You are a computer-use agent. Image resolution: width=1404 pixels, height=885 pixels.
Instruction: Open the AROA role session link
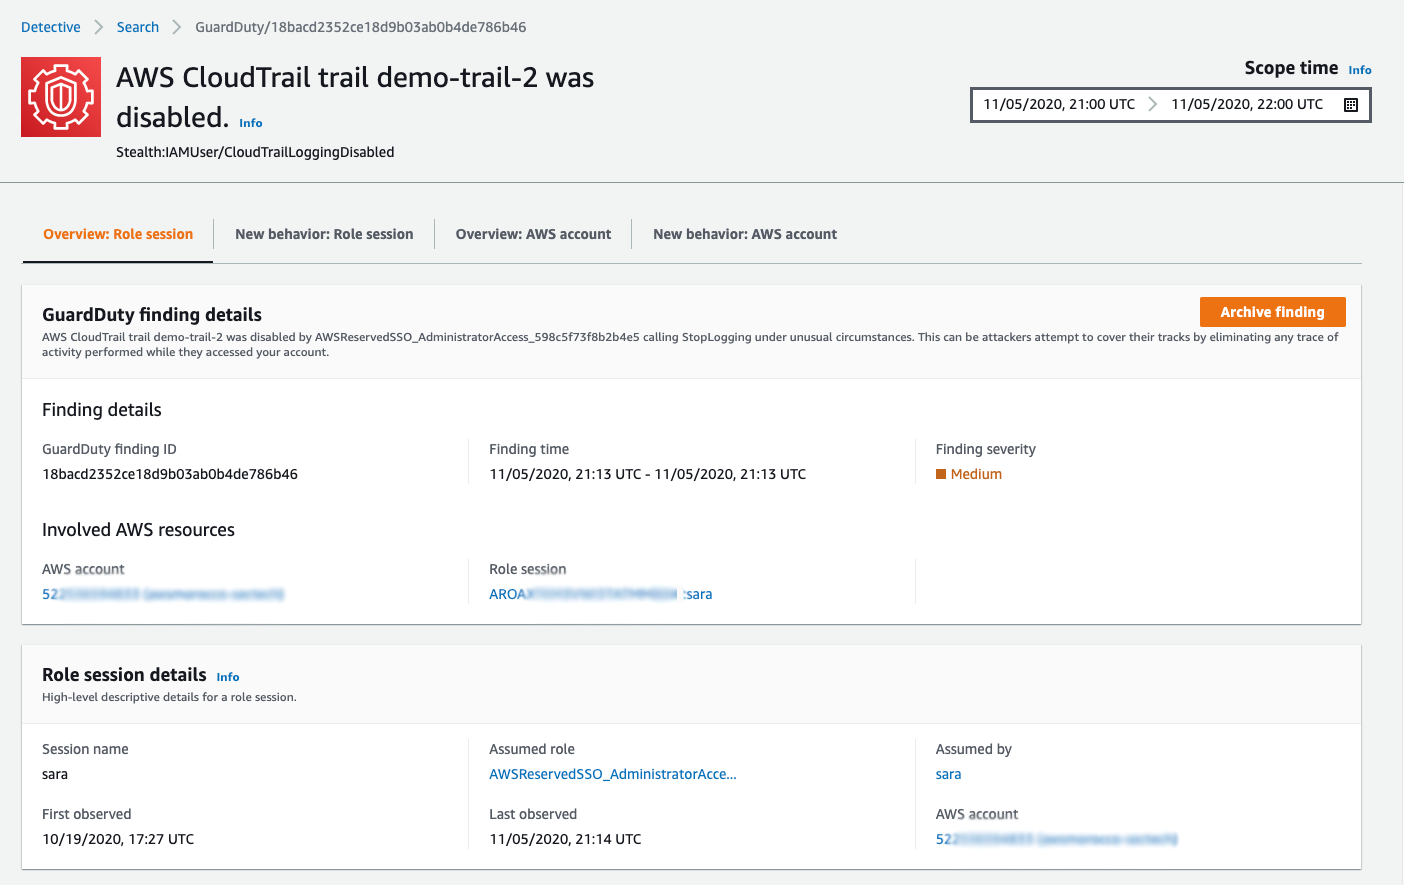tap(601, 594)
